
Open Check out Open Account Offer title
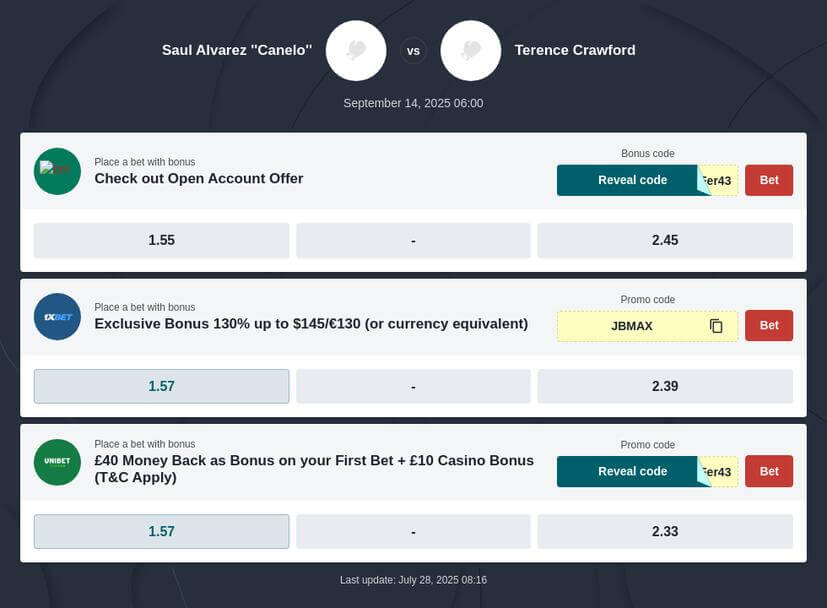pyautogui.click(x=199, y=178)
